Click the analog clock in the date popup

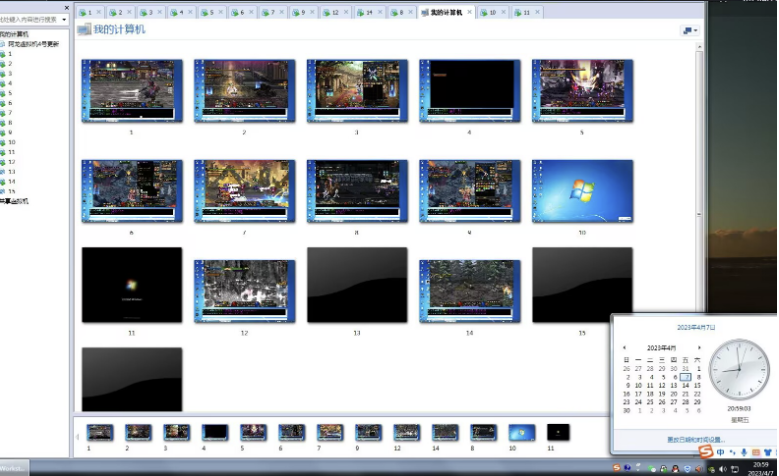coord(739,369)
